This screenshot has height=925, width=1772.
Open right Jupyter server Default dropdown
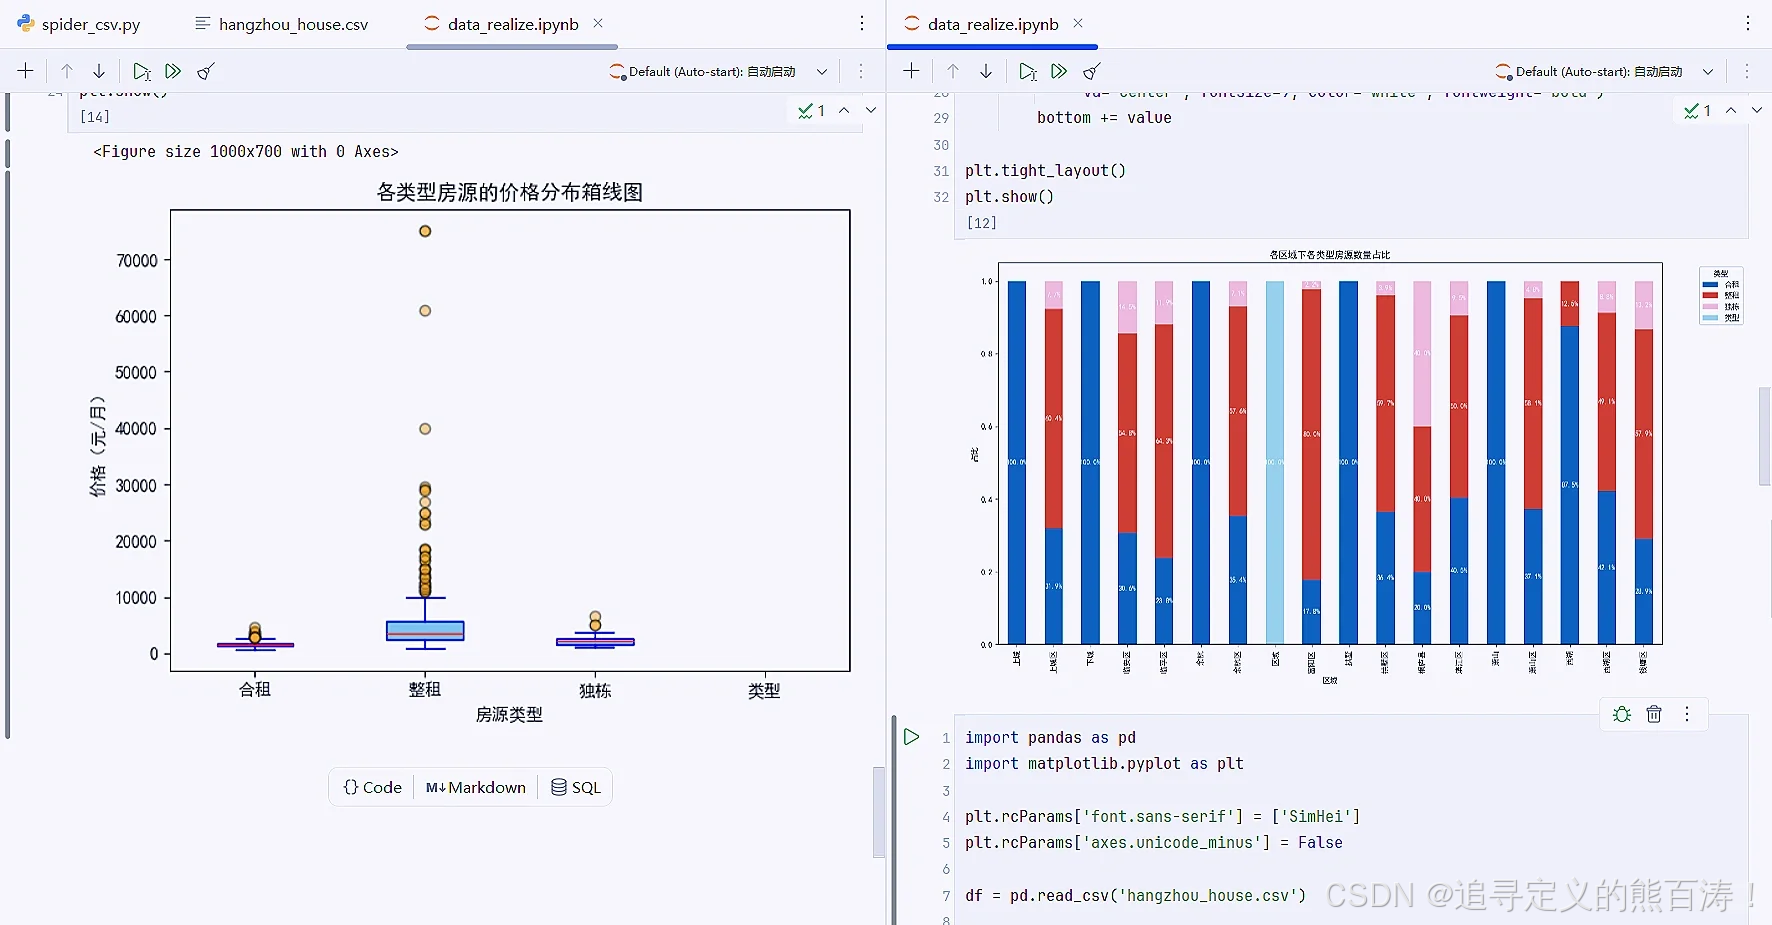click(x=1604, y=71)
